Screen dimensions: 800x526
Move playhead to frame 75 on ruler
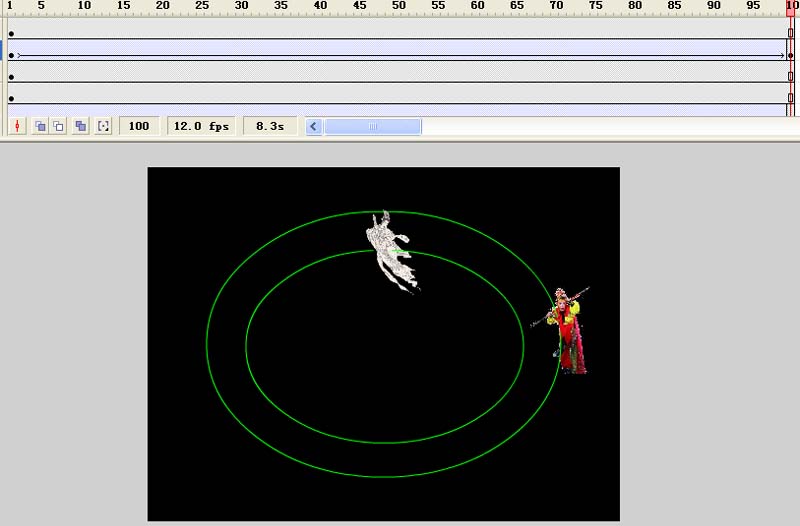pos(596,6)
